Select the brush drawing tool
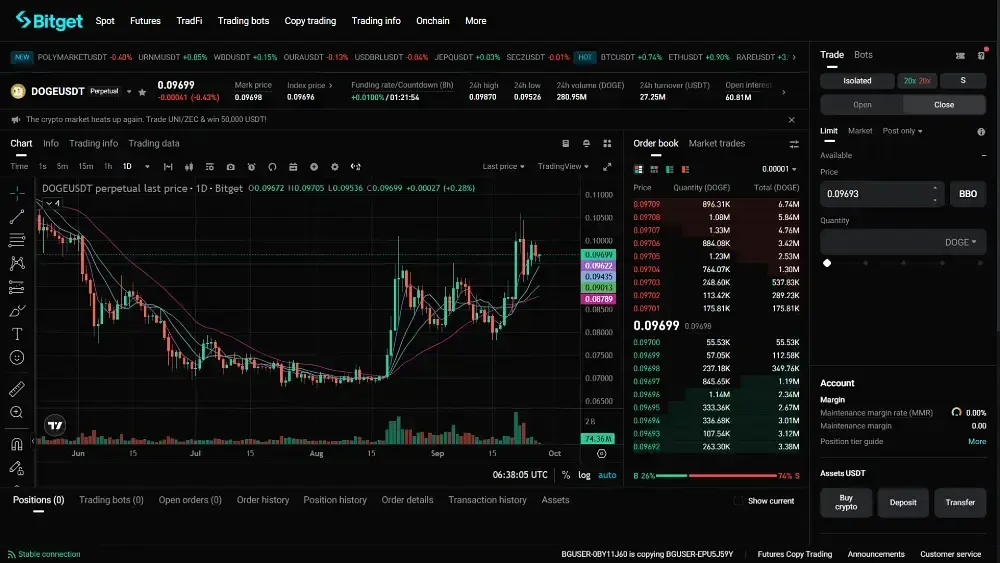The height and width of the screenshot is (563, 1000). pos(17,311)
